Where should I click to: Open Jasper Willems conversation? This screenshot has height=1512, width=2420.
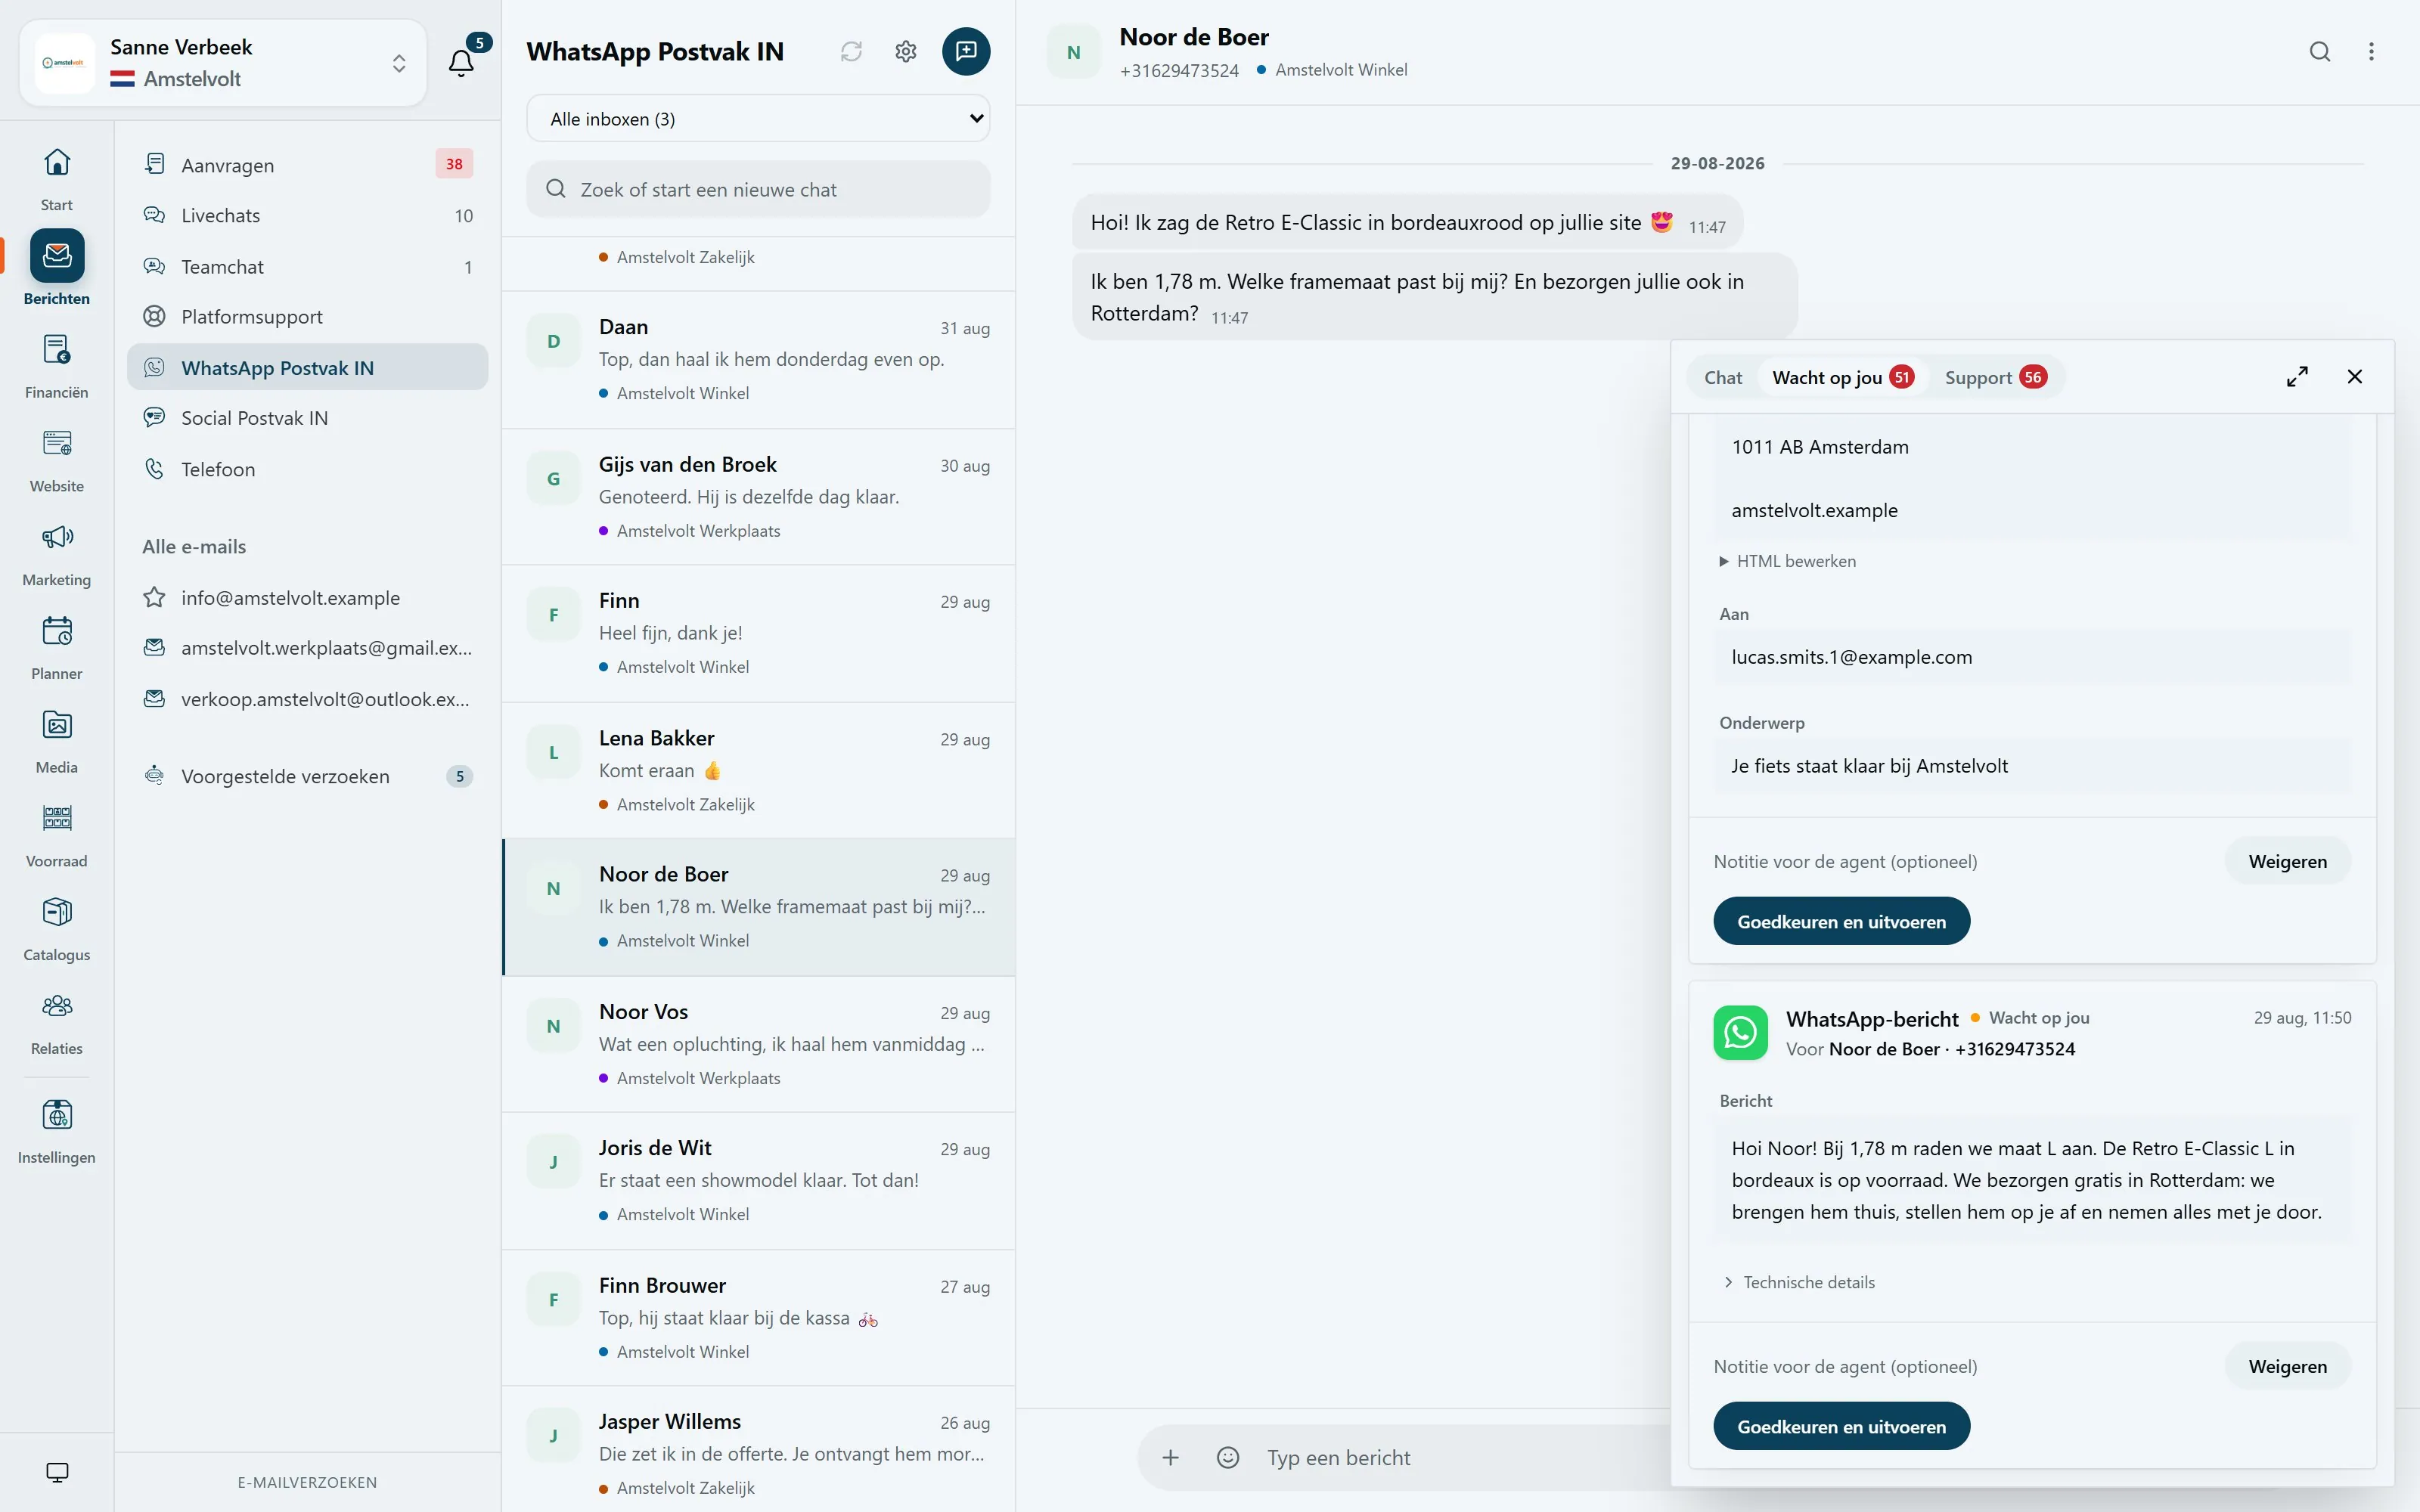(x=758, y=1450)
